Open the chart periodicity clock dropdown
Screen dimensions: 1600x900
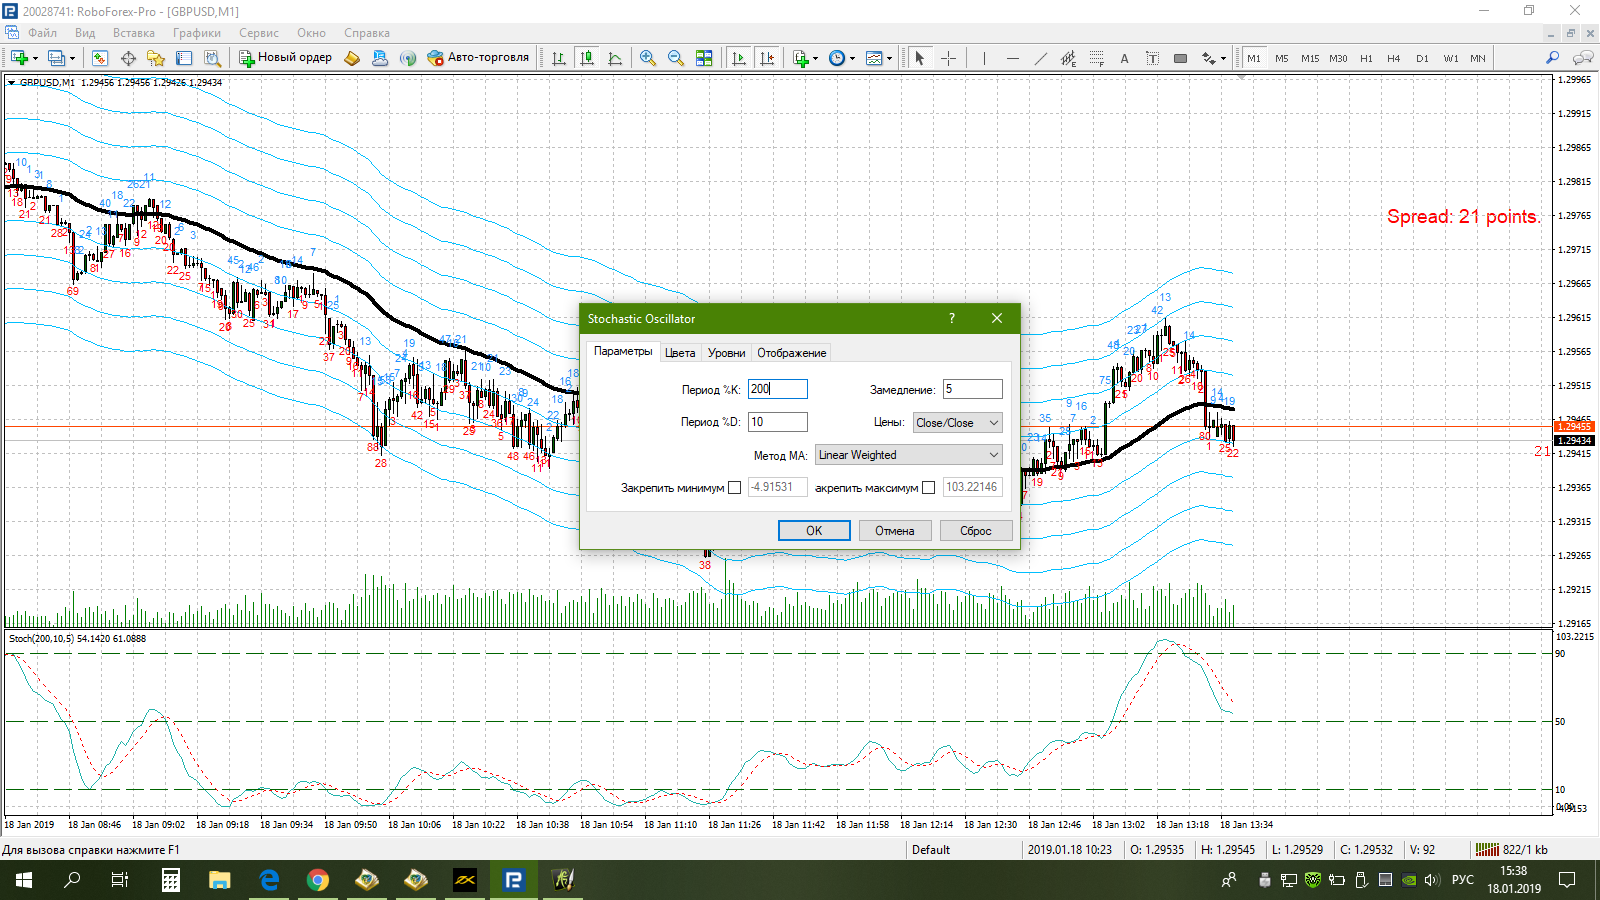[841, 58]
